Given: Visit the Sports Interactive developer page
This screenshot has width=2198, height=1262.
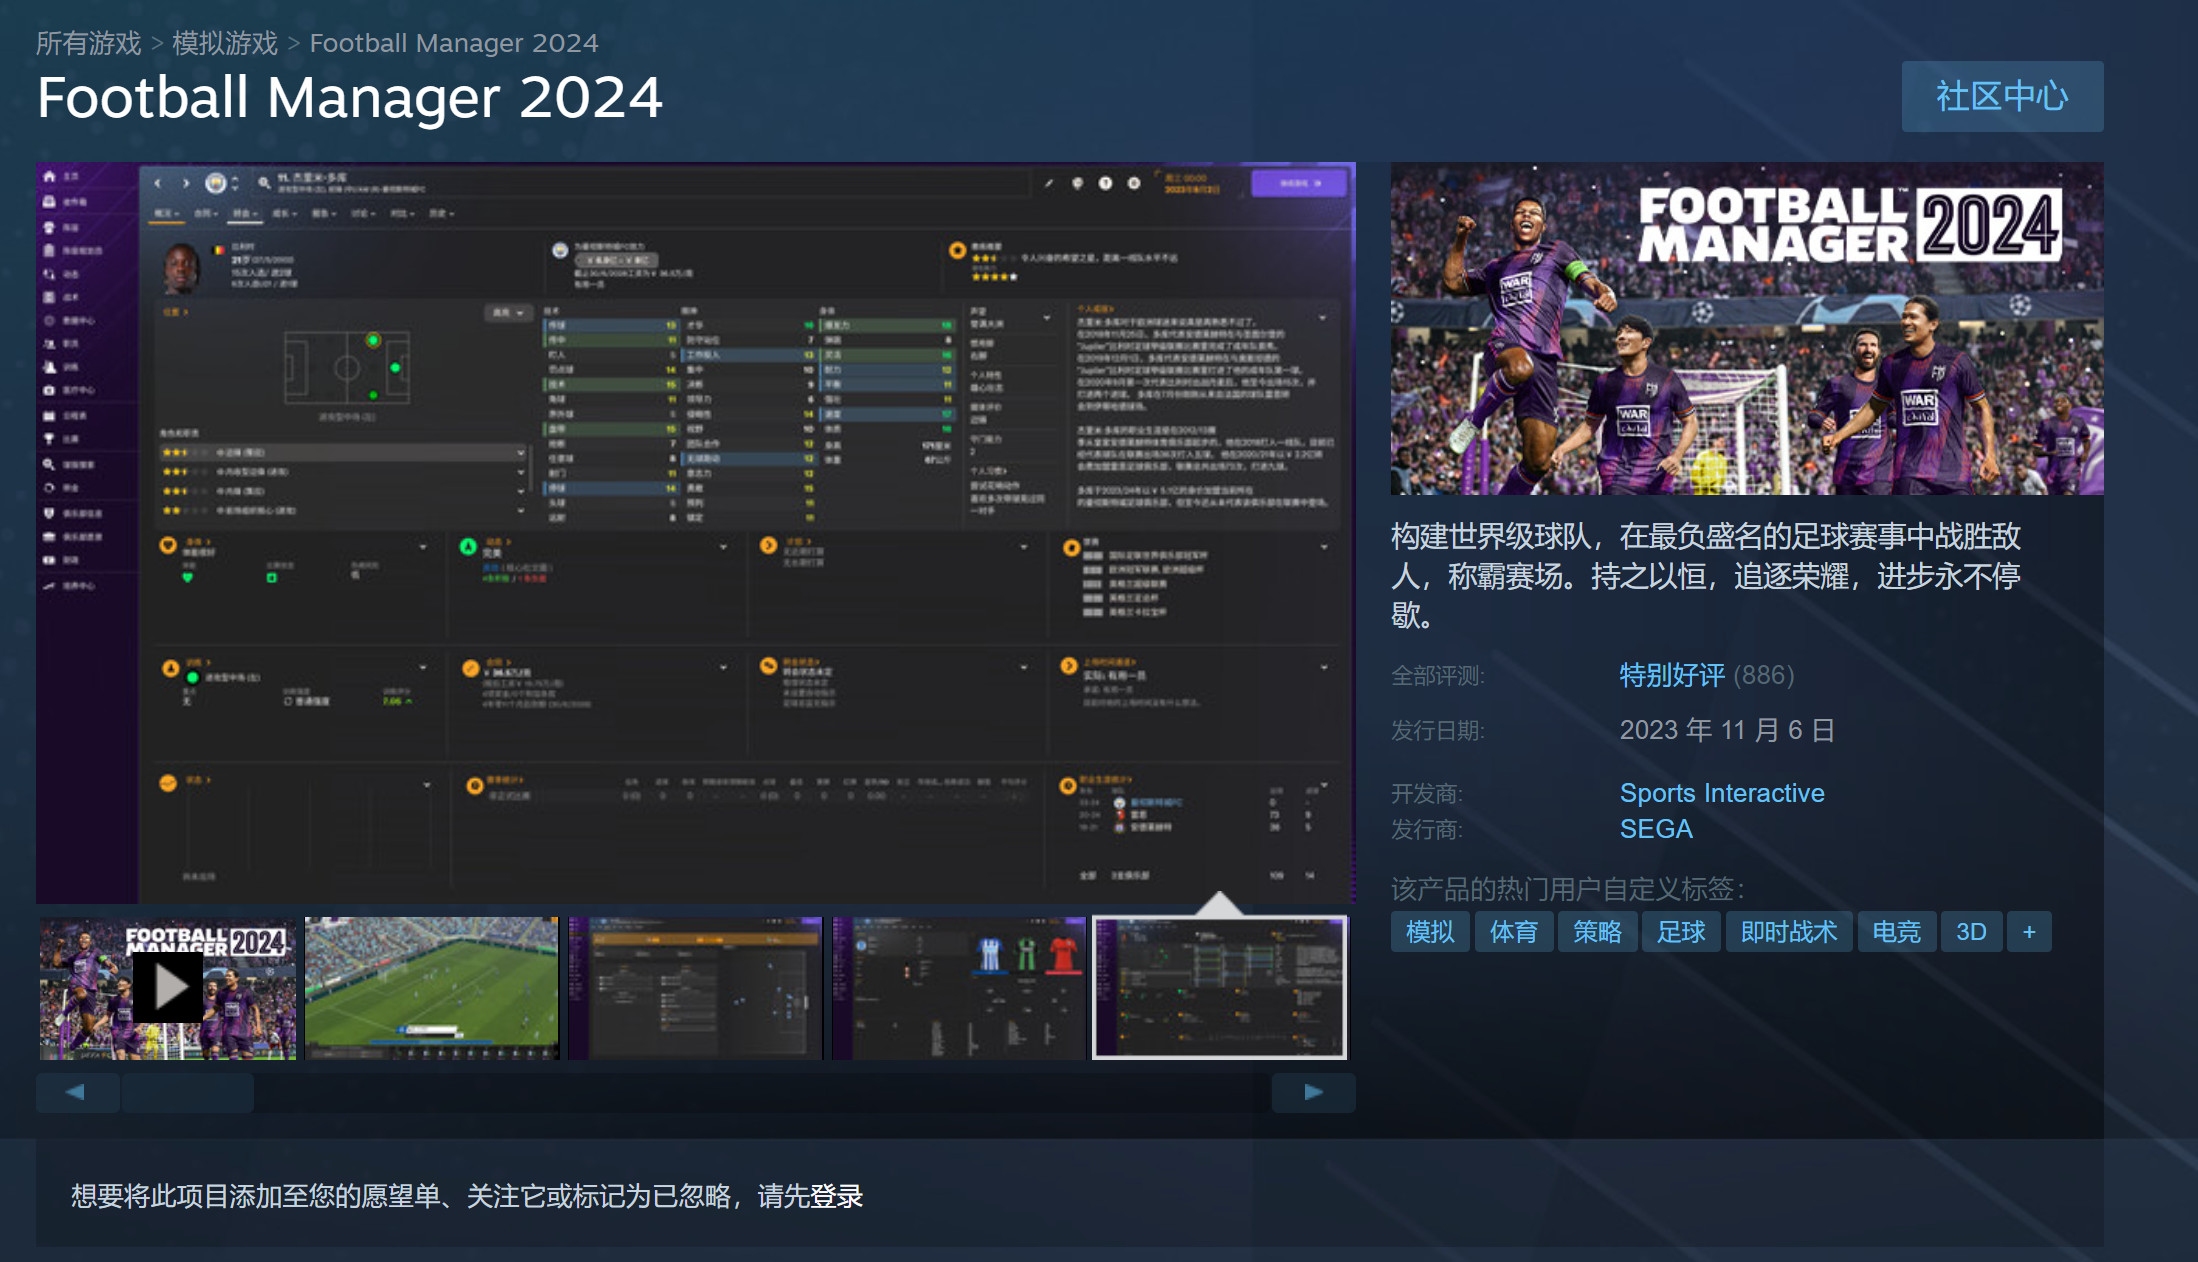Looking at the screenshot, I should [x=1721, y=793].
